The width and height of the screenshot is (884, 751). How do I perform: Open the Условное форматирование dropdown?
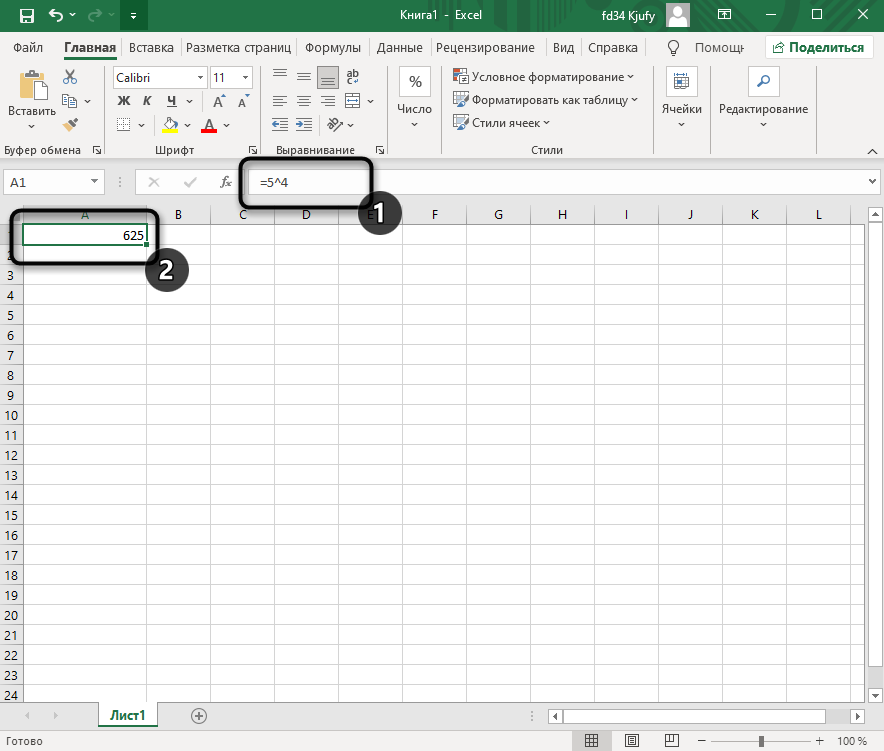tap(544, 77)
